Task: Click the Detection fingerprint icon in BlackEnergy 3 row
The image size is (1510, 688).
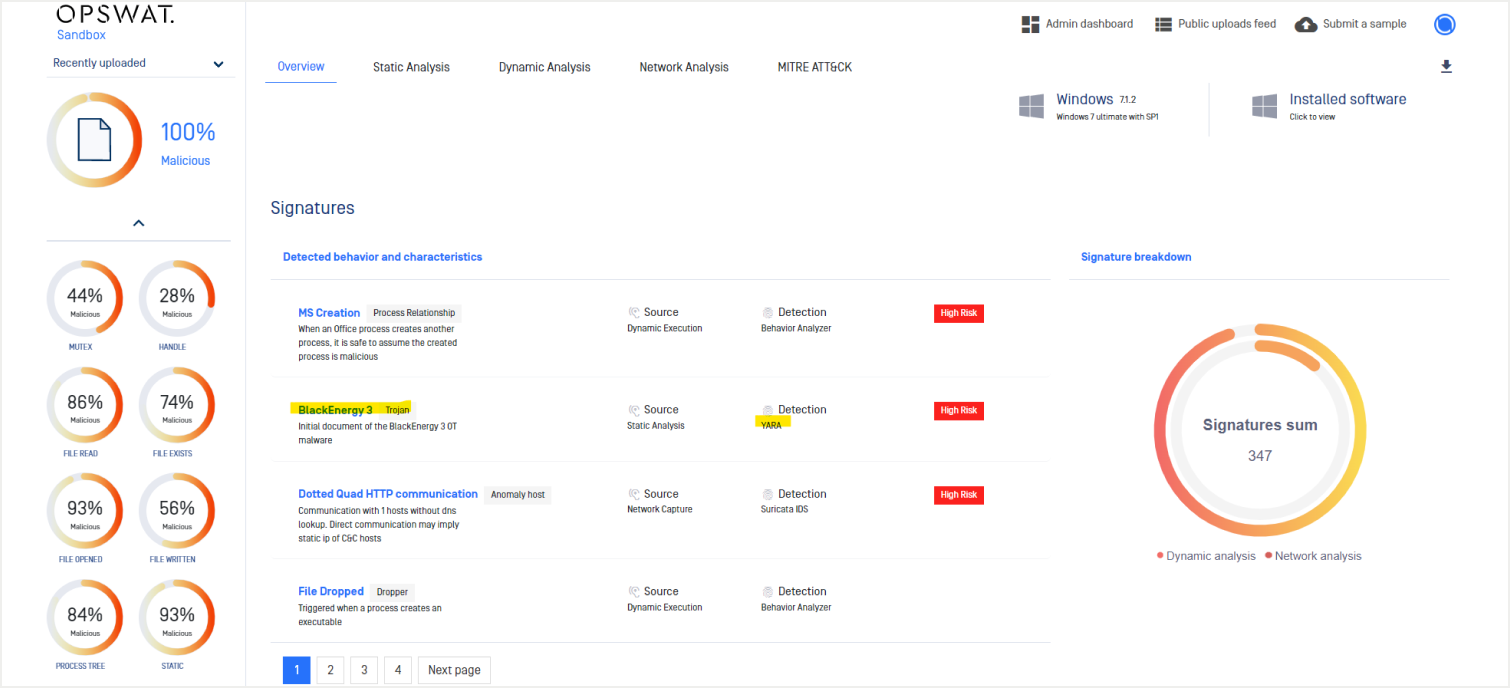Action: point(767,410)
